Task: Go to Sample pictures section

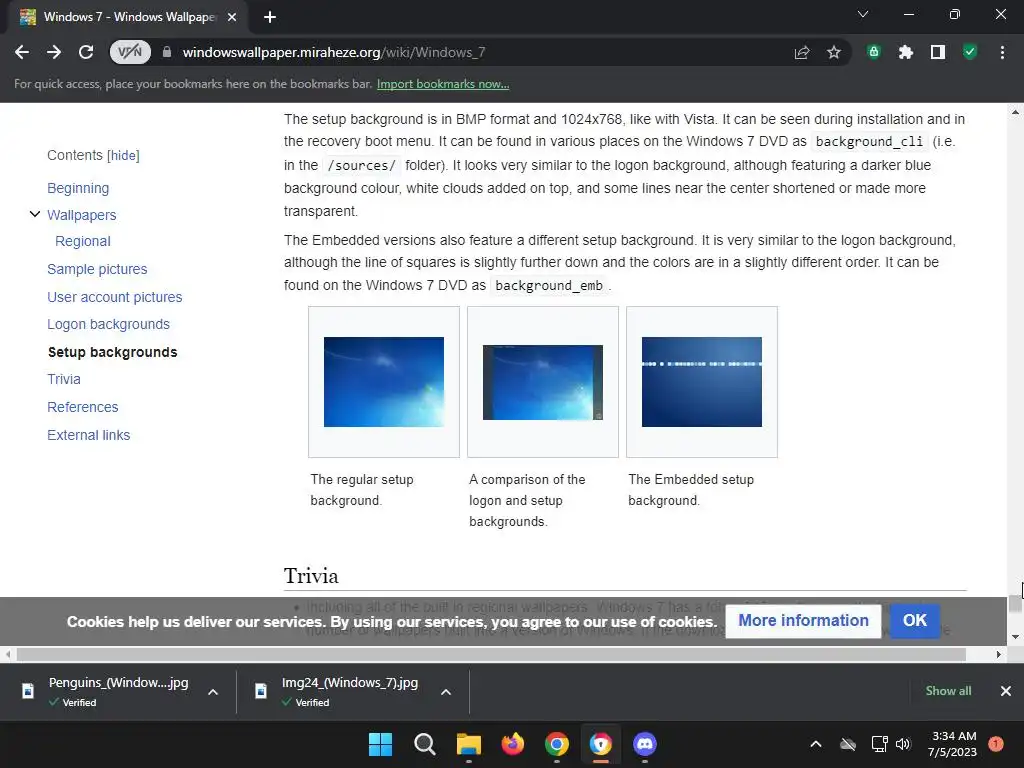Action: [97, 269]
